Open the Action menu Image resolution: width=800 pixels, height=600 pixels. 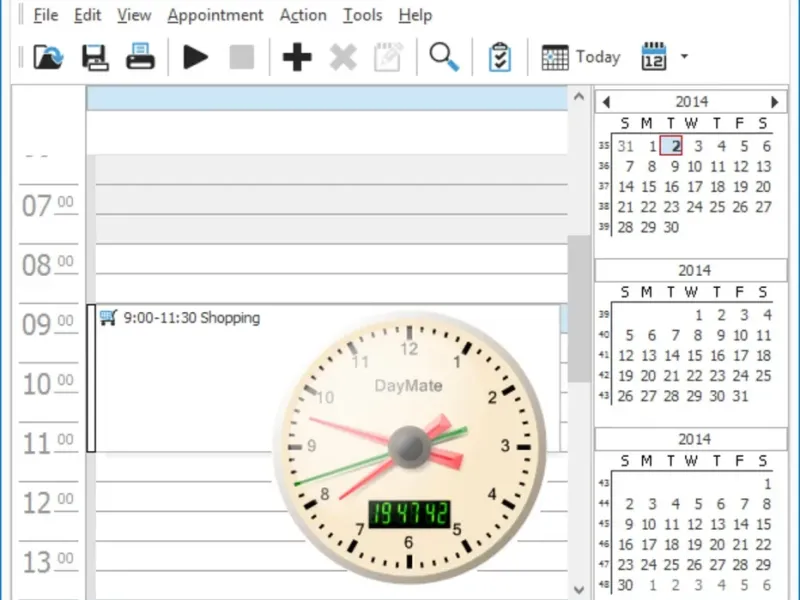pos(303,15)
